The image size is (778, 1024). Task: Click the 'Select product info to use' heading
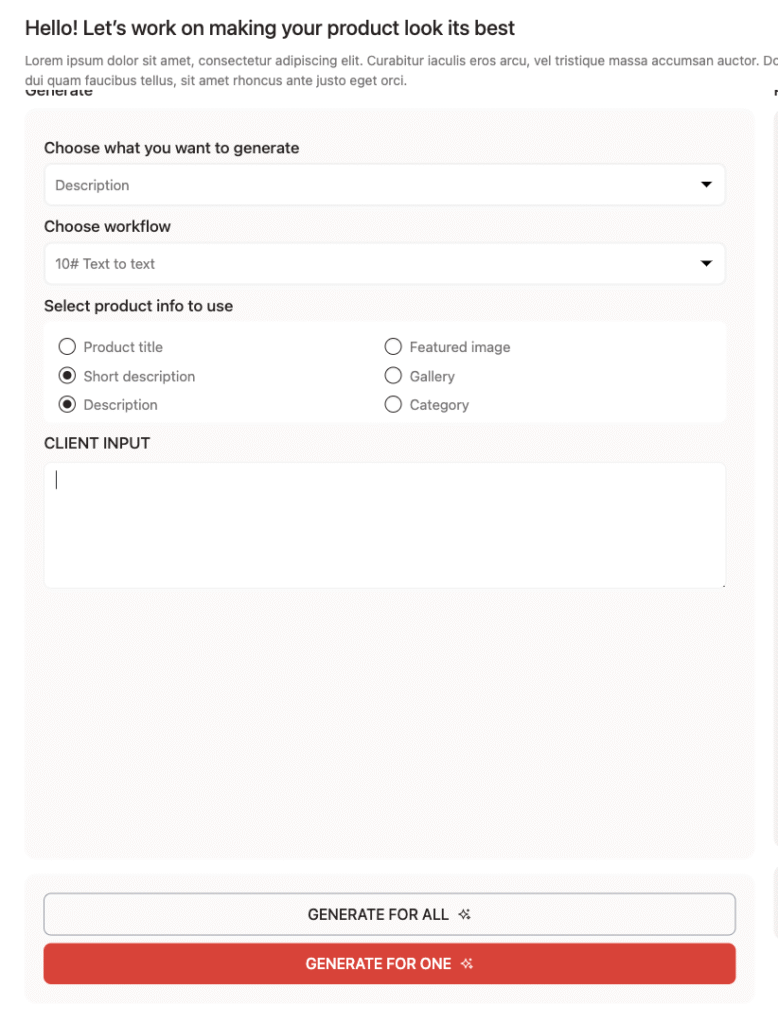click(138, 306)
